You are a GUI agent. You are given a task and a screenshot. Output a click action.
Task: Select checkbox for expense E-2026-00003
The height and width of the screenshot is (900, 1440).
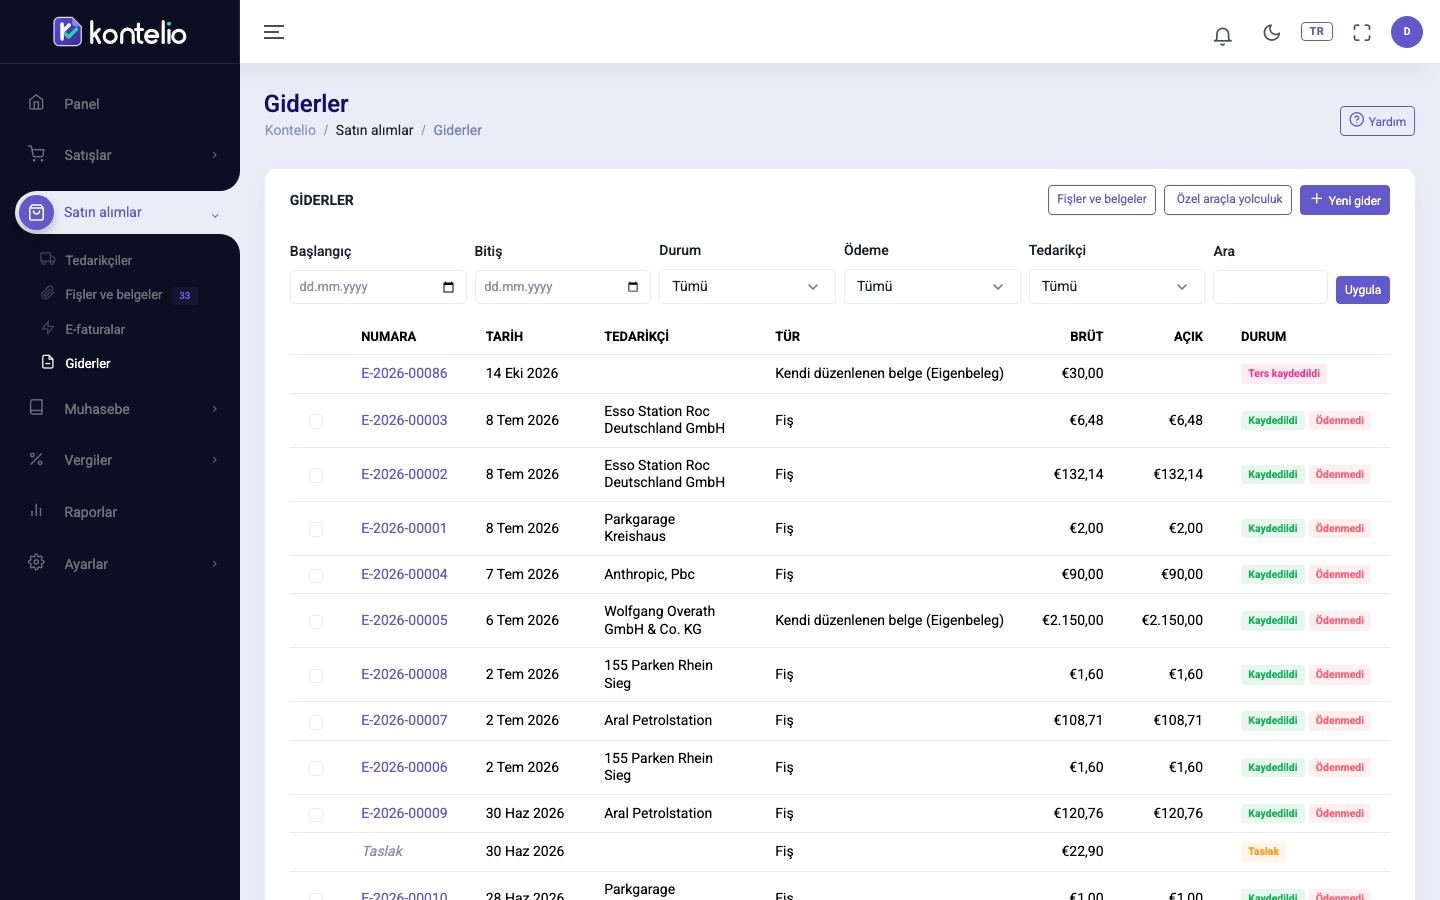tap(316, 421)
